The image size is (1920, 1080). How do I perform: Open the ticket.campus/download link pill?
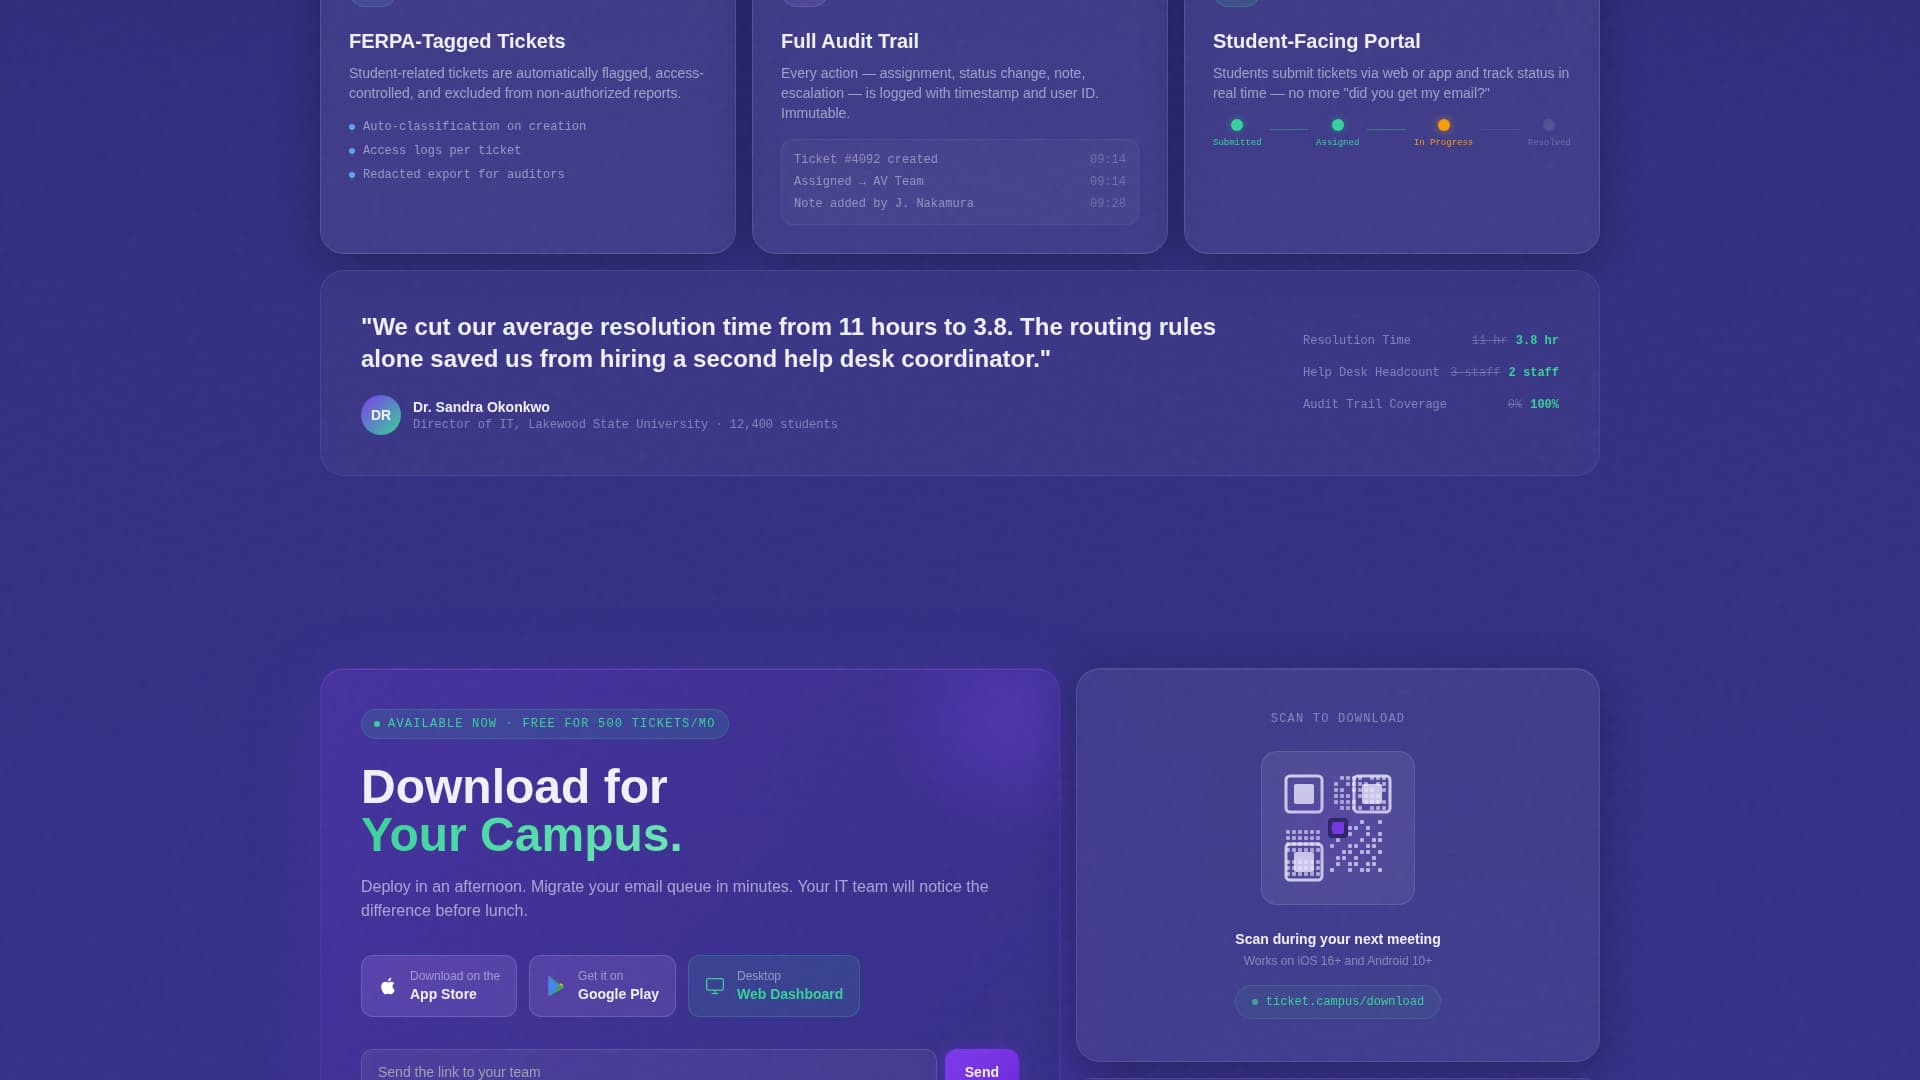point(1338,1002)
